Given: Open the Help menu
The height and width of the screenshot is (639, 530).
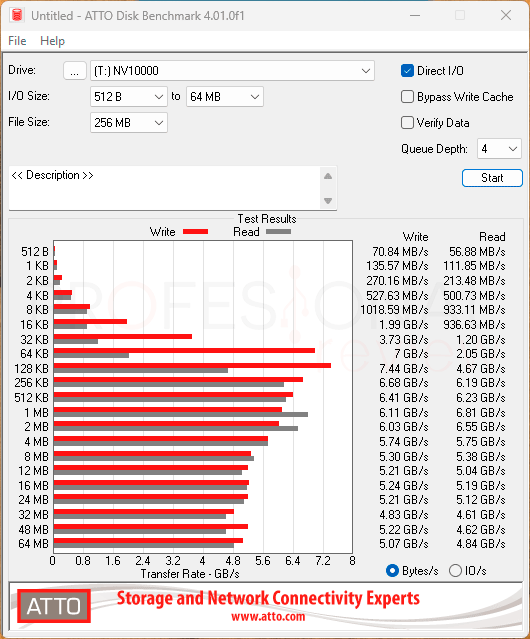Looking at the screenshot, I should point(52,41).
